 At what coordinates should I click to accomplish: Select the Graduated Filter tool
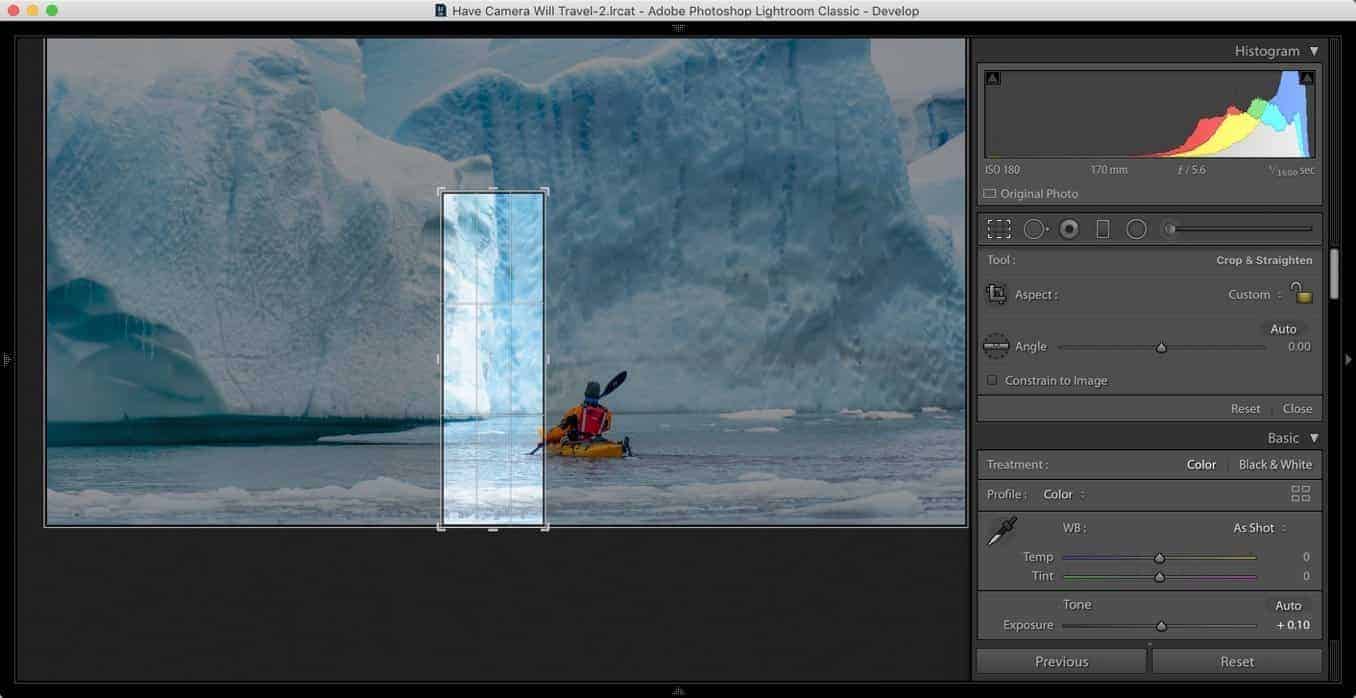(x=1102, y=229)
